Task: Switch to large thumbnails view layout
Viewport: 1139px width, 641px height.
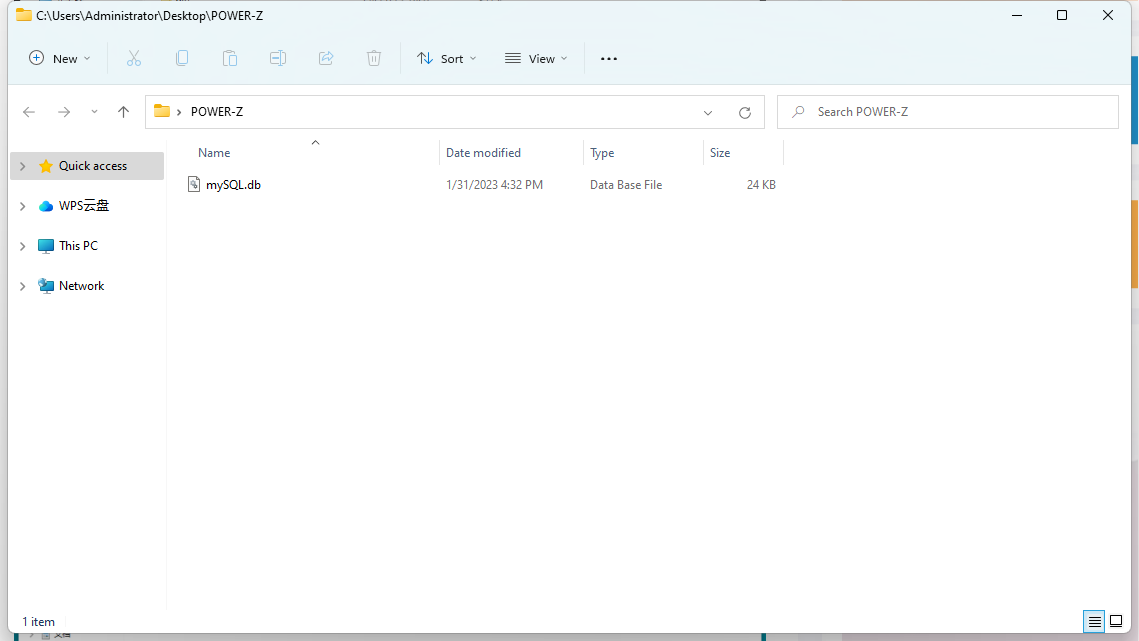Action: click(1117, 622)
